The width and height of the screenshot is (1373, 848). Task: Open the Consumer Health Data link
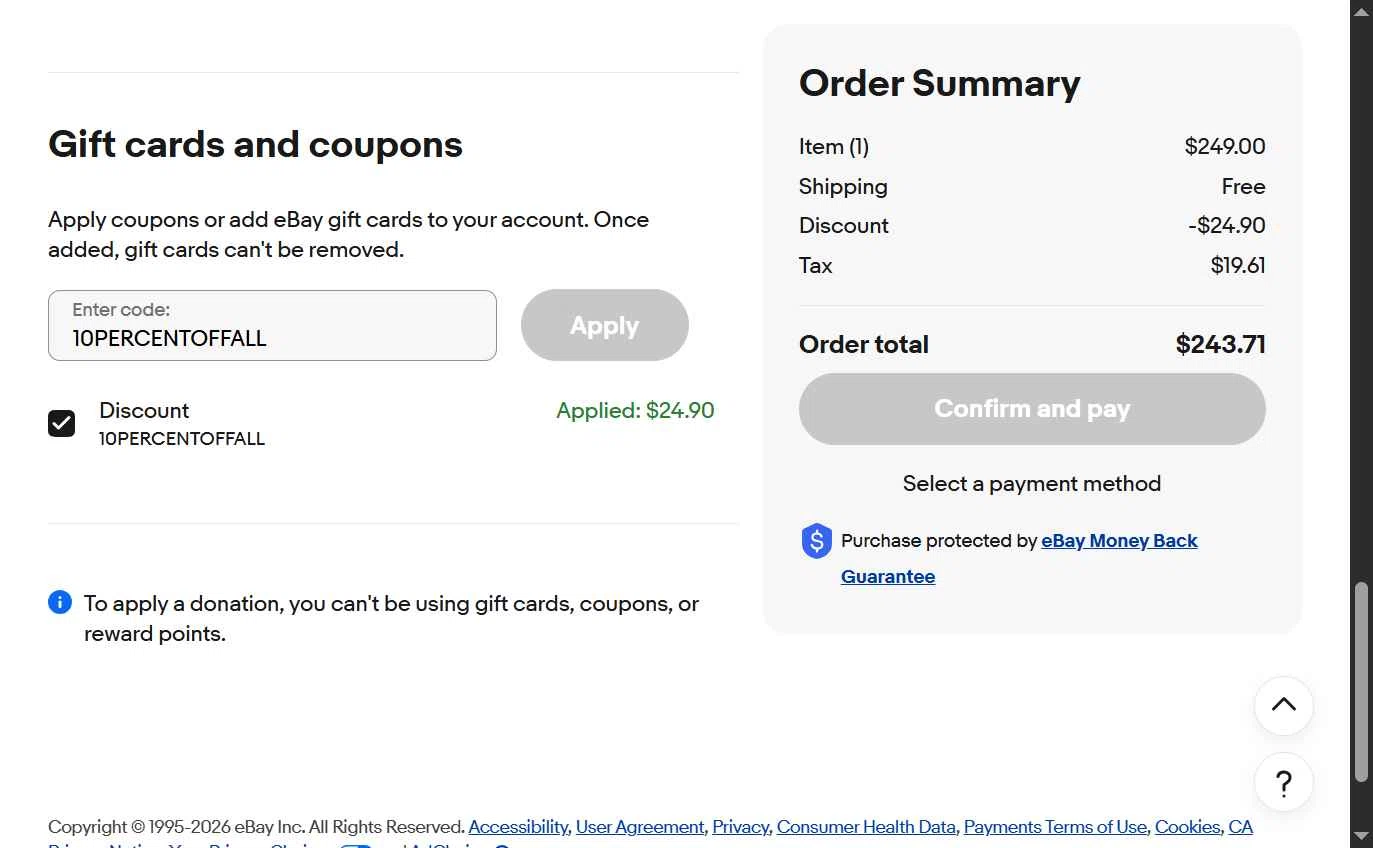[x=866, y=827]
